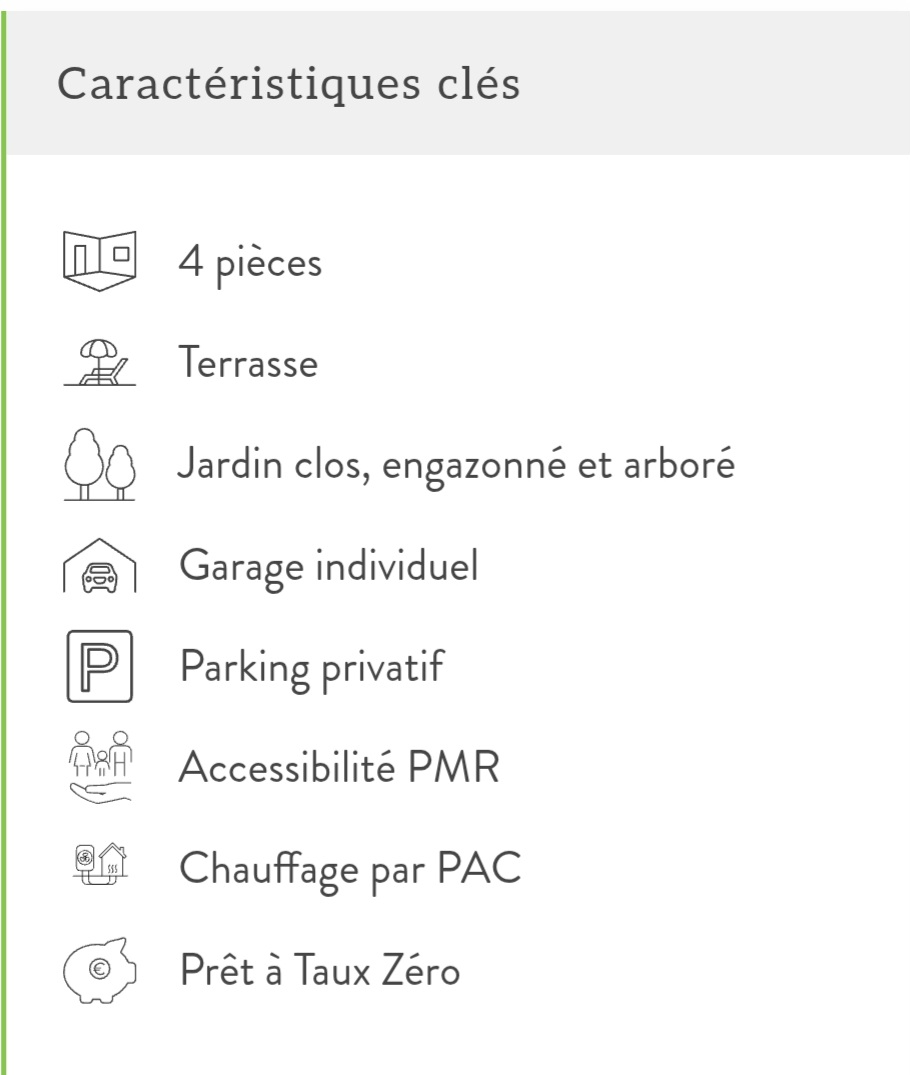Click the piggy bank loan icon
This screenshot has height=1075, width=910.
pos(99,970)
